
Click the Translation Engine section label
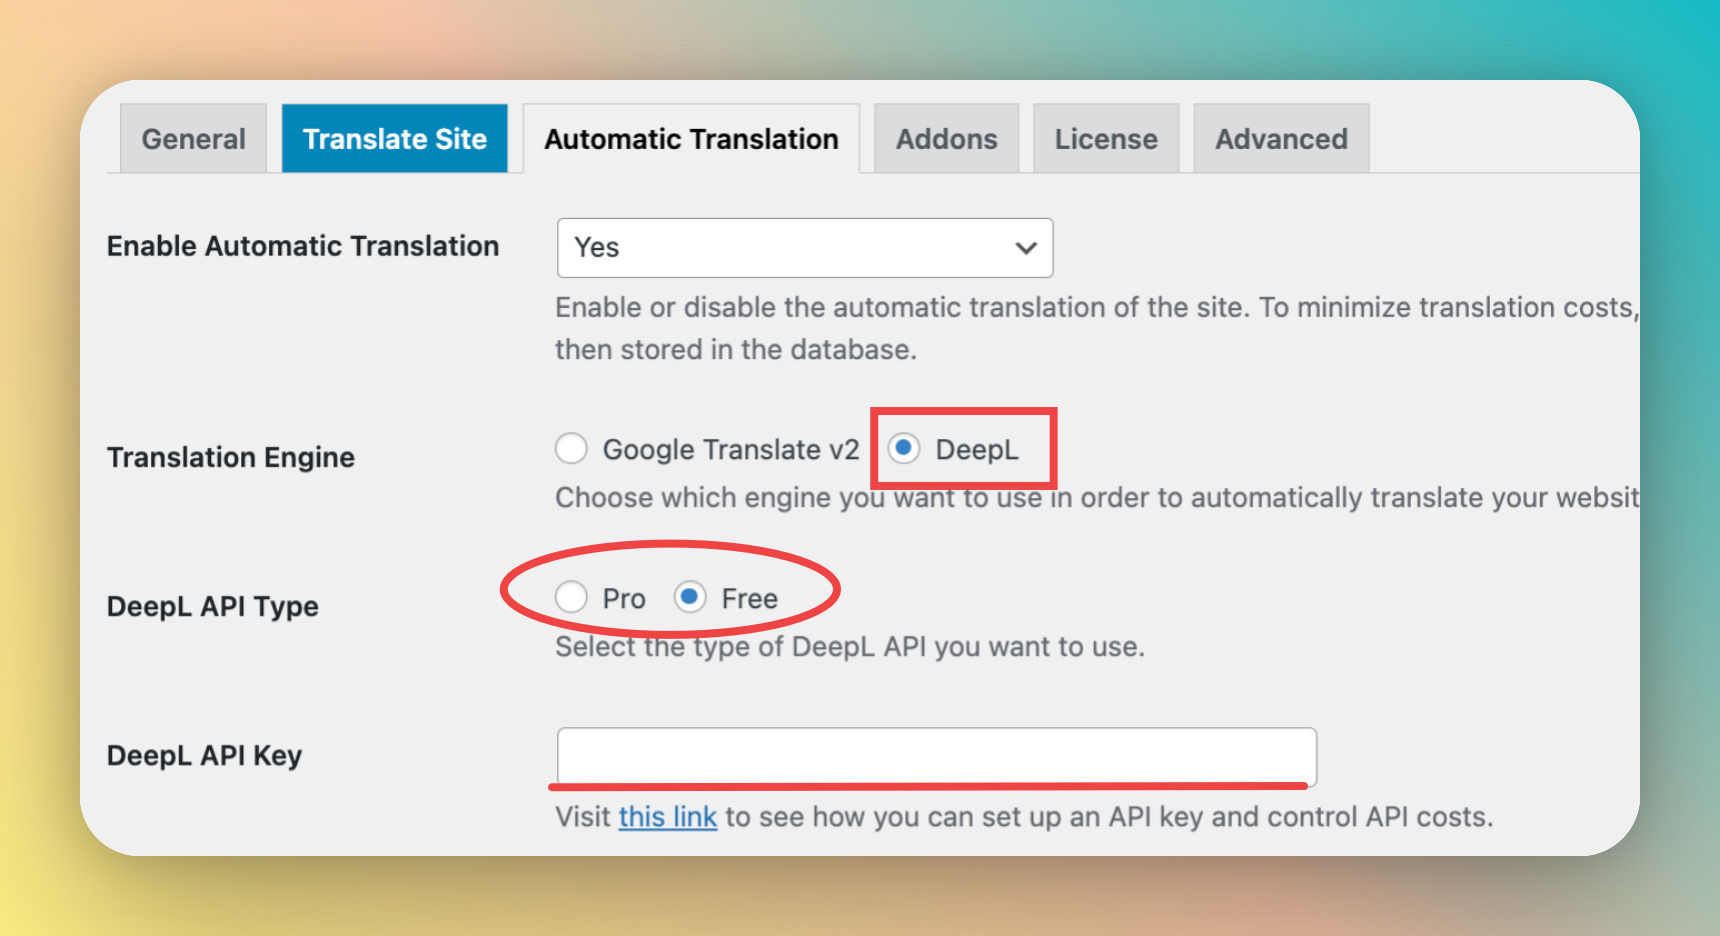coord(230,457)
